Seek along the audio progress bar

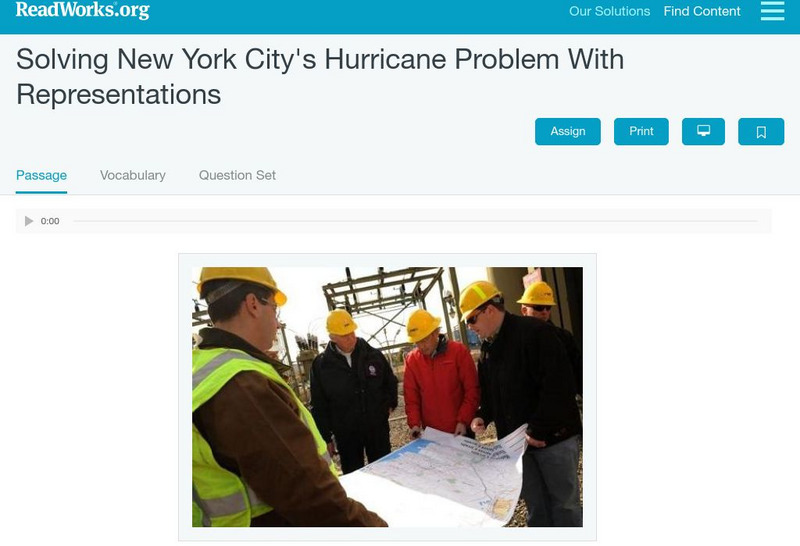[415, 221]
